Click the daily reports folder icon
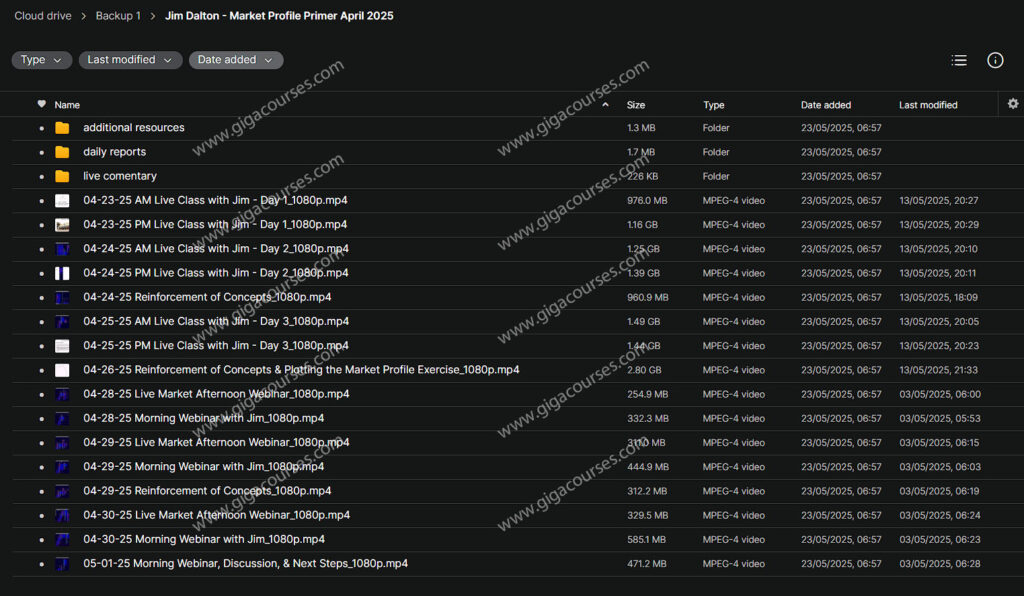Screen dimensions: 1024x596 pyautogui.click(x=62, y=152)
